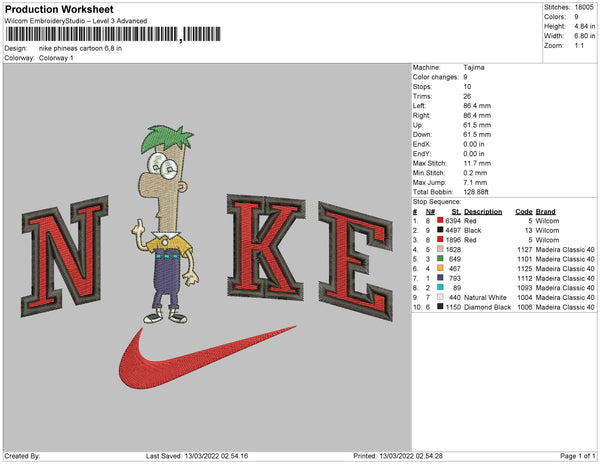Click the Zoom value 1:1
The image size is (600, 464).
tap(579, 46)
